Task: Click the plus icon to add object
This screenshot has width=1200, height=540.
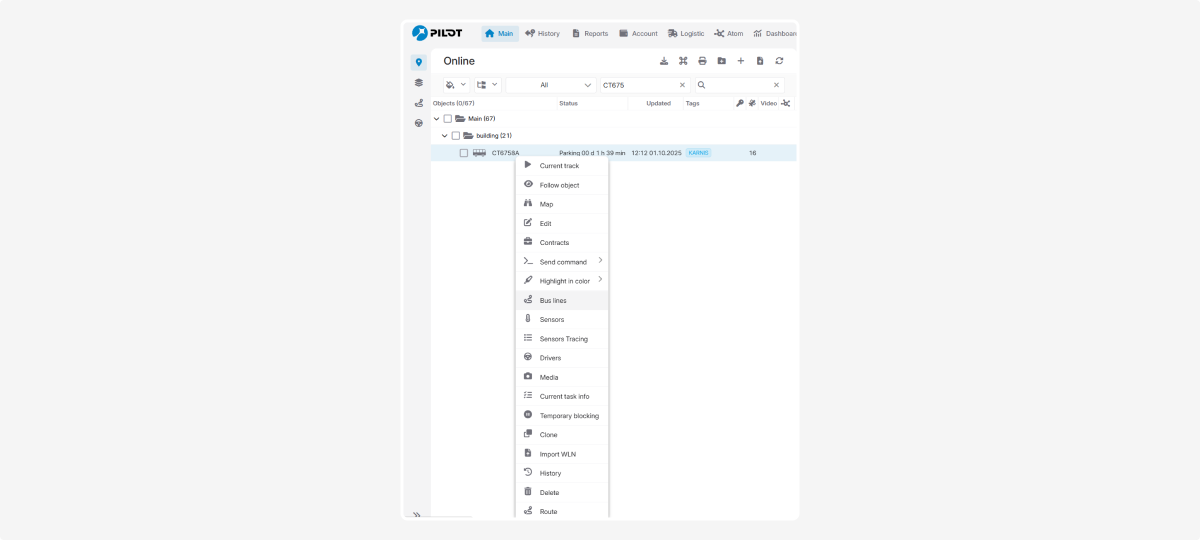Action: pyautogui.click(x=741, y=61)
